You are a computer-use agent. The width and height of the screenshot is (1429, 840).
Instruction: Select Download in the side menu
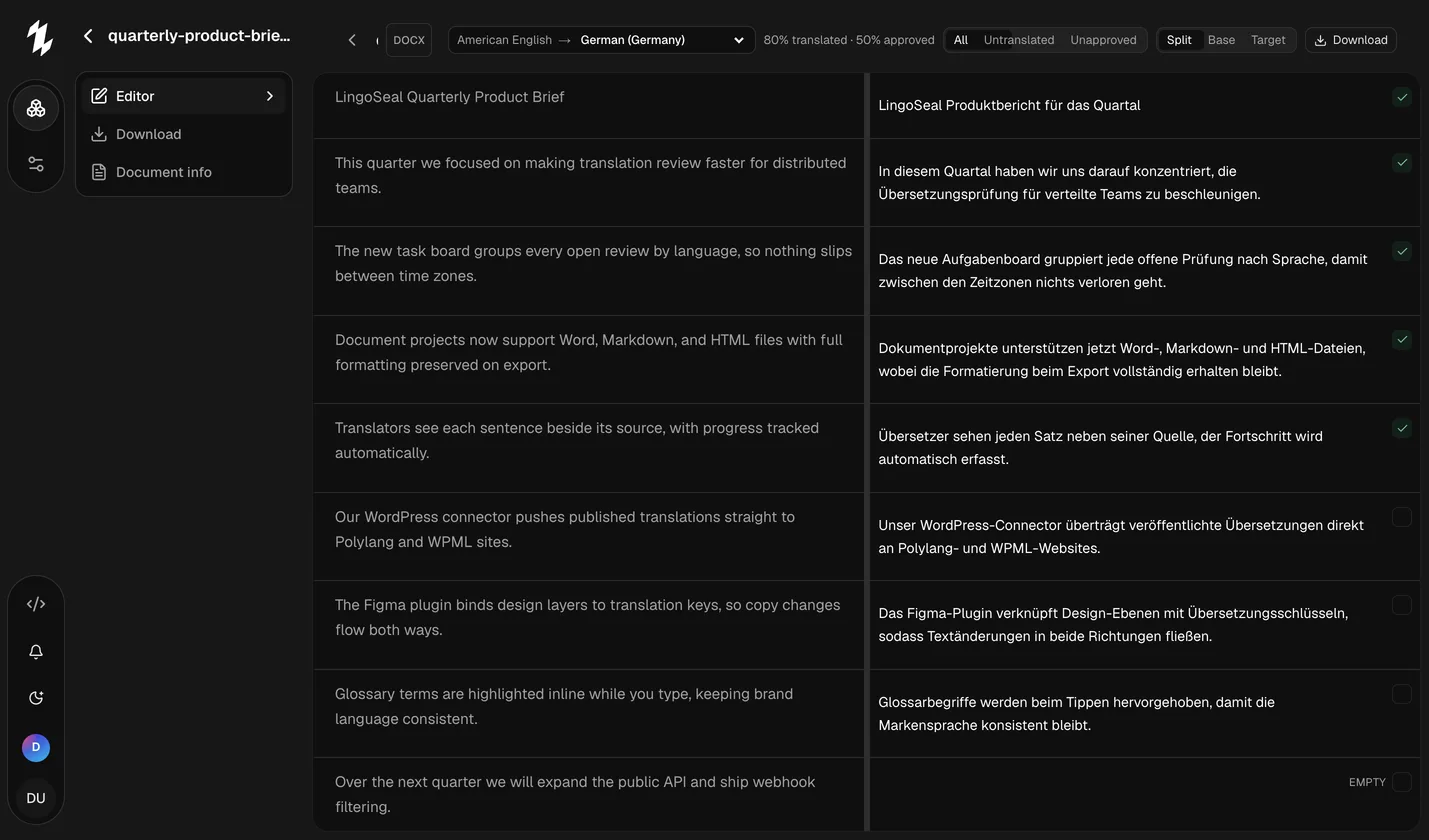tap(184, 134)
